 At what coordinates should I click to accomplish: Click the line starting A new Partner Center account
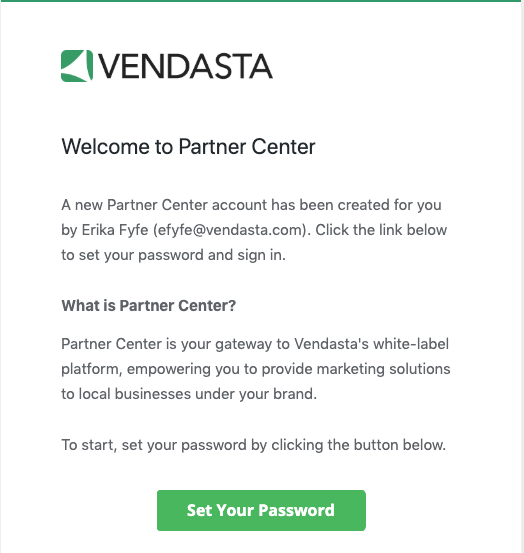tap(251, 205)
